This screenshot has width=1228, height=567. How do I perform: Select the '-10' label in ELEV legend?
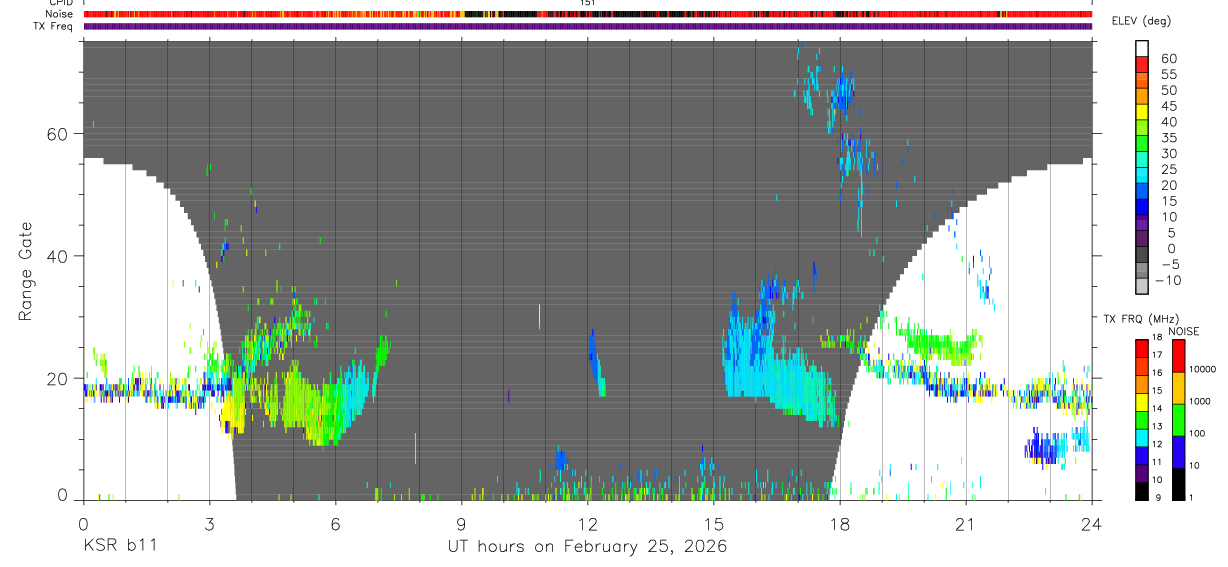coord(1167,281)
